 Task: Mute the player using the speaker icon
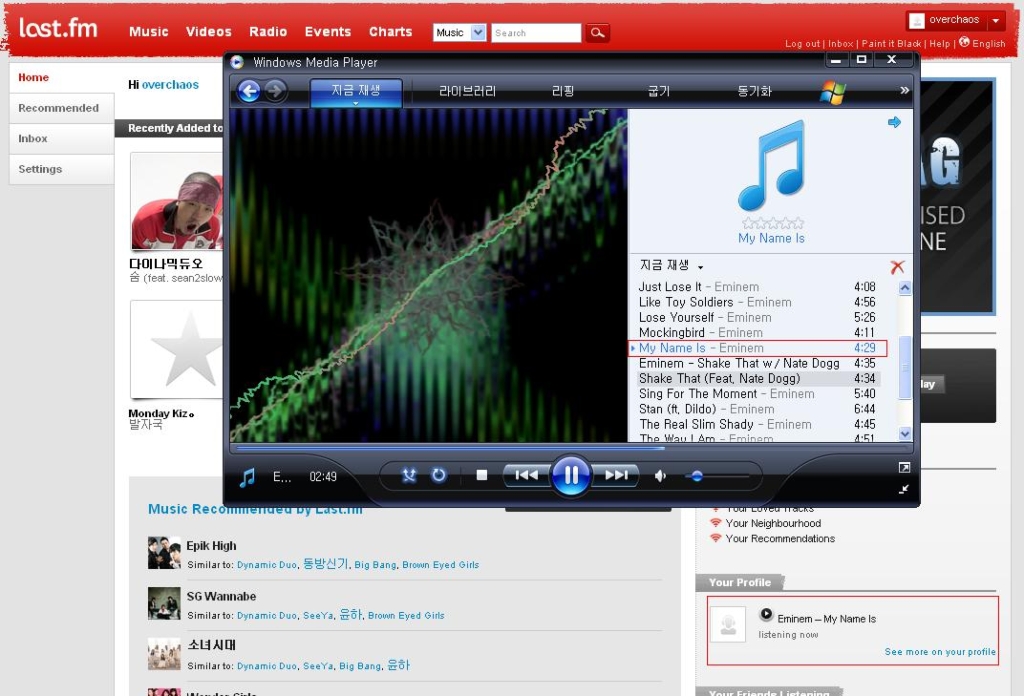660,476
